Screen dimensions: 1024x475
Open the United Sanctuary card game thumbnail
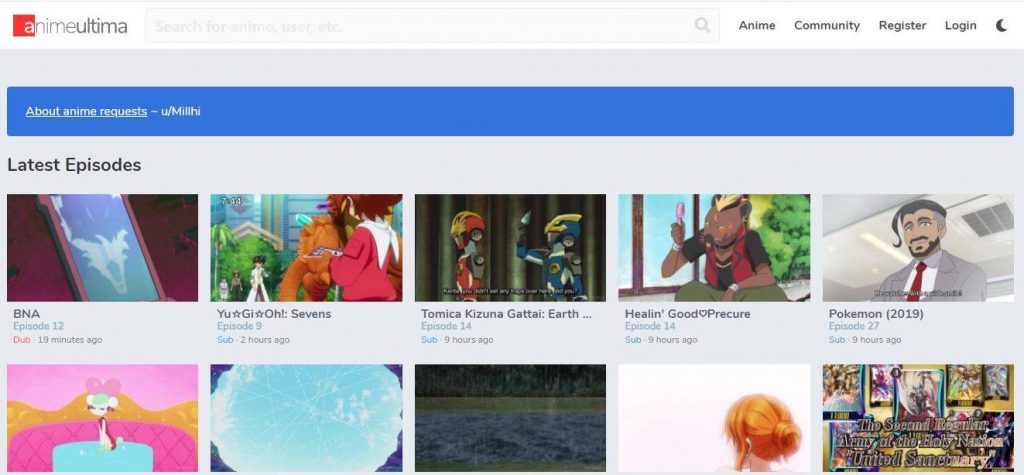click(918, 418)
